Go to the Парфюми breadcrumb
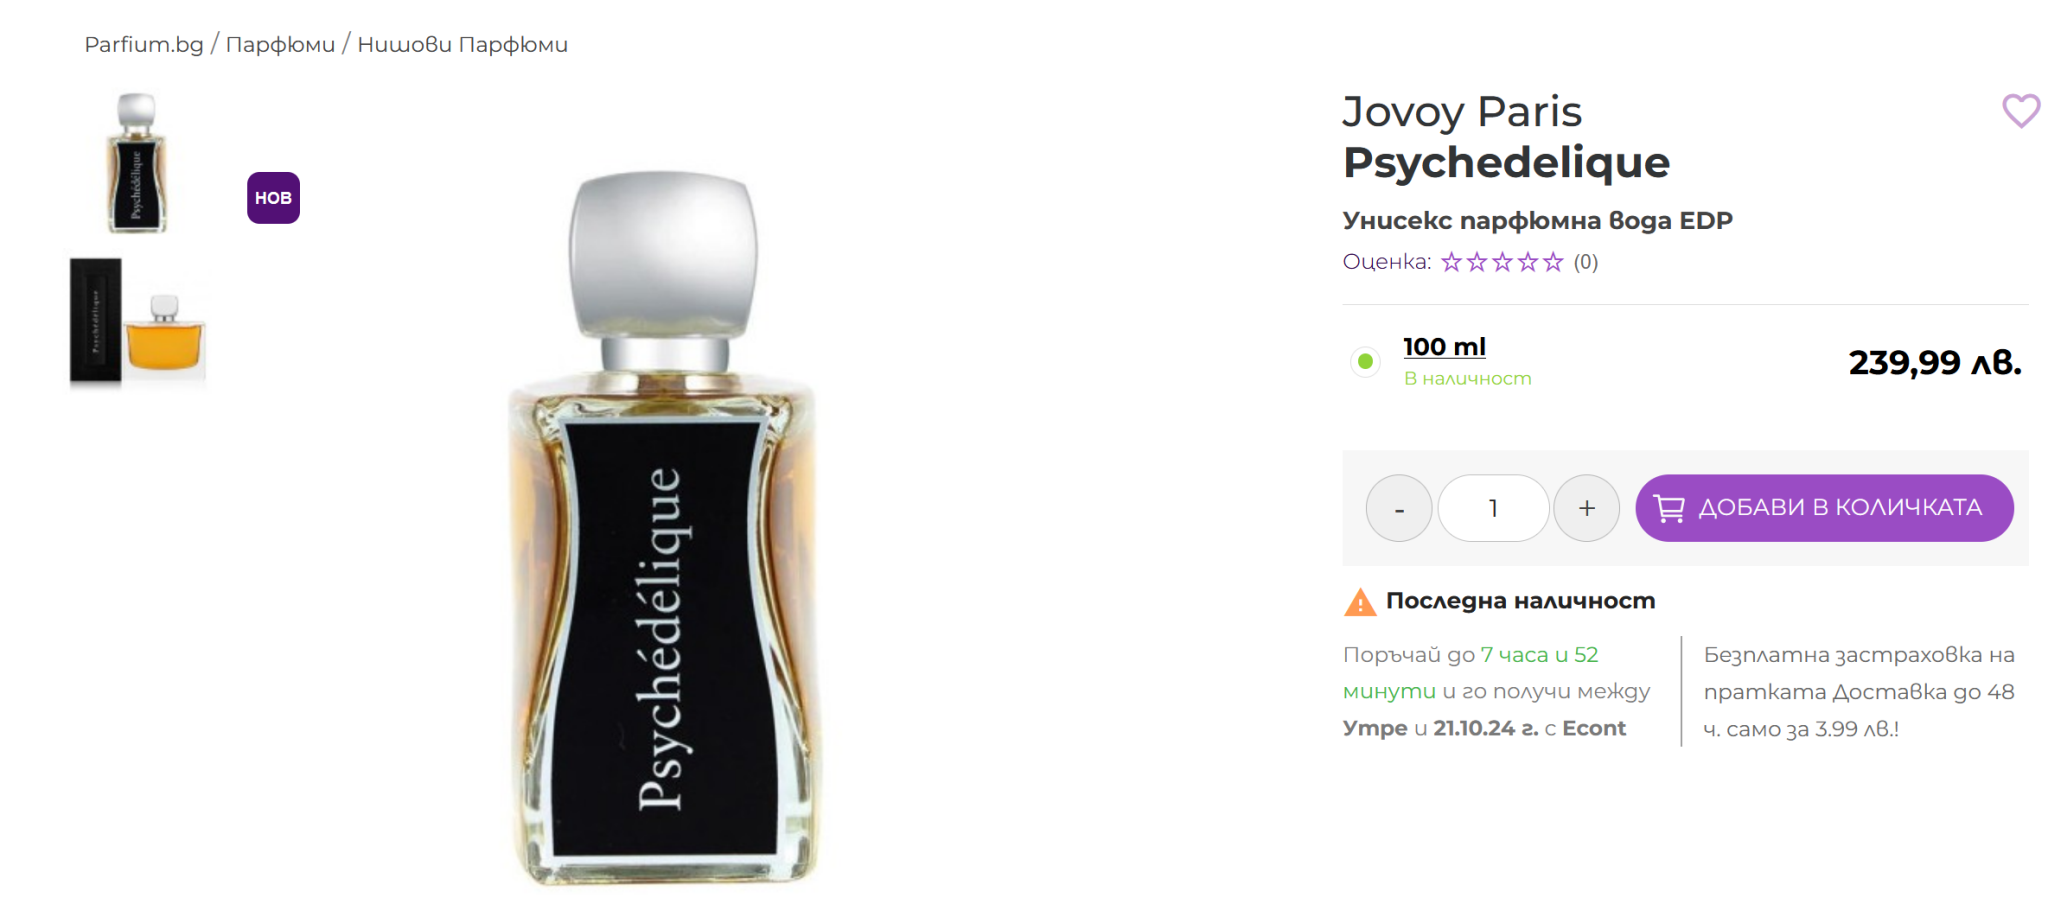This screenshot has height=910, width=2048. (280, 45)
